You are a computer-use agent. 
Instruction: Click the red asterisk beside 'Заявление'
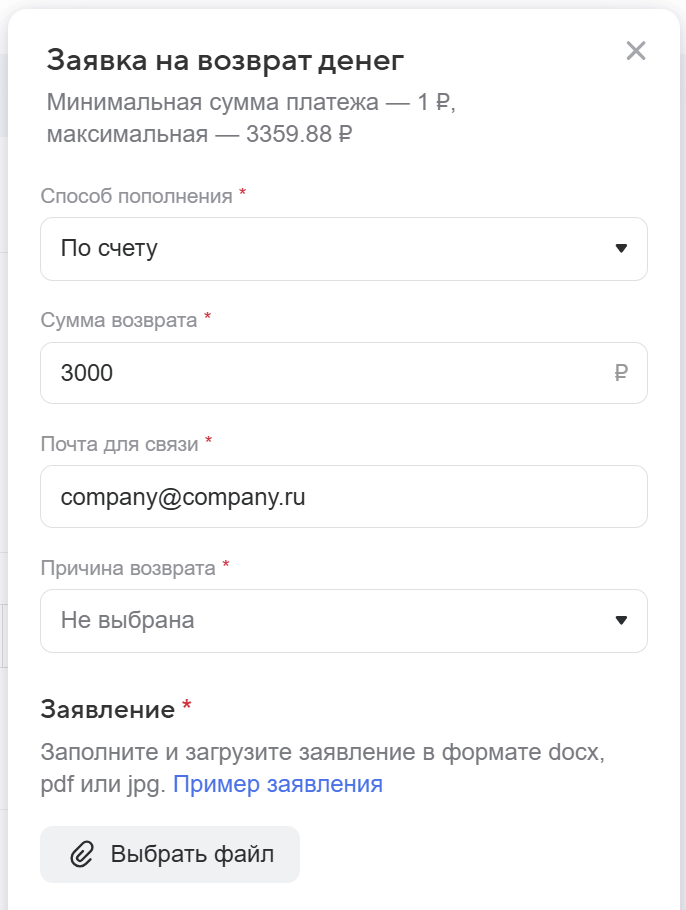[186, 708]
